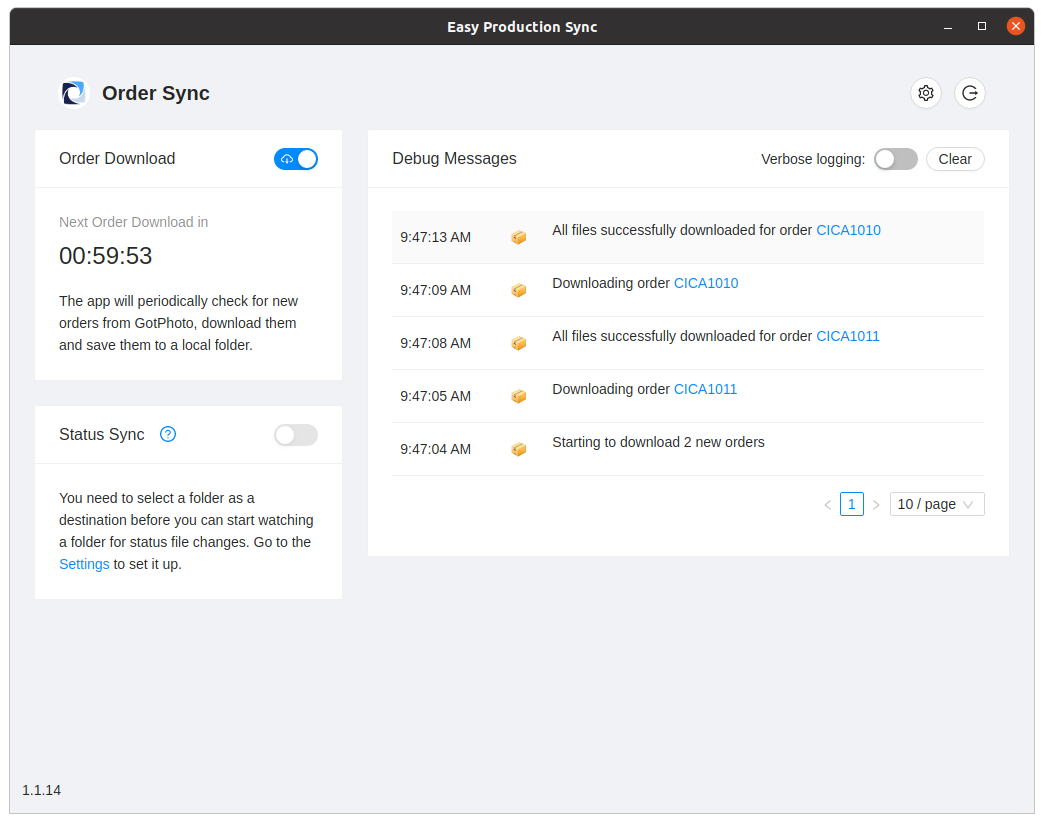Click the package icon in the 9:47:04 AM row

[x=519, y=449]
